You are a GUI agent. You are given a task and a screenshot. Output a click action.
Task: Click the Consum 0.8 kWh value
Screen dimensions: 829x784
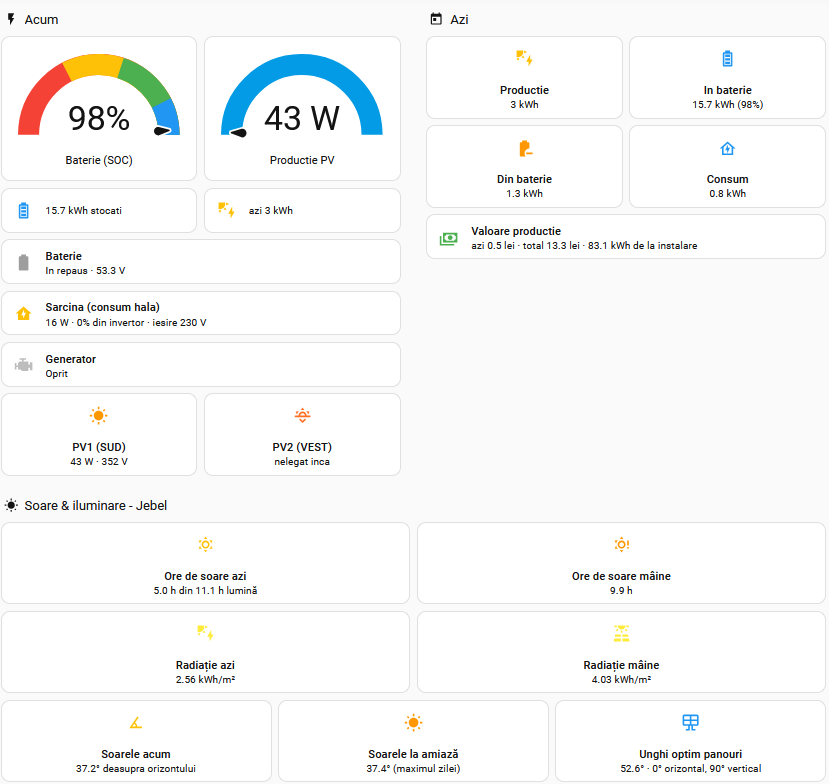(x=727, y=193)
